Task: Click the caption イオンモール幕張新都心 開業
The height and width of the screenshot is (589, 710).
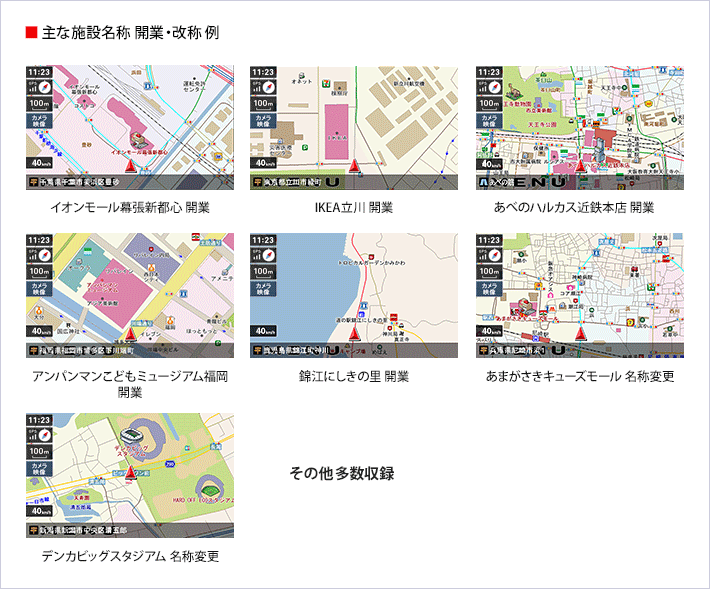Action: (130, 208)
